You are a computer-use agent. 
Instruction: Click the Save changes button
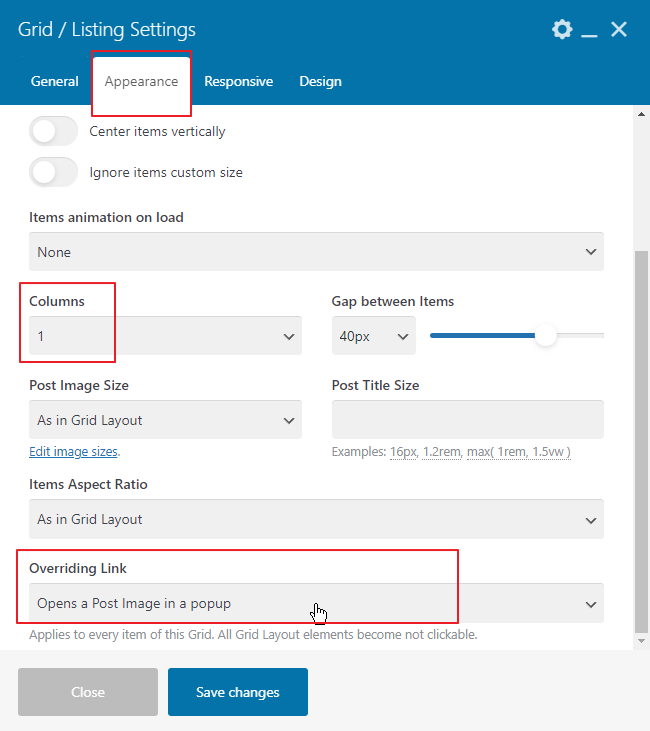point(238,692)
